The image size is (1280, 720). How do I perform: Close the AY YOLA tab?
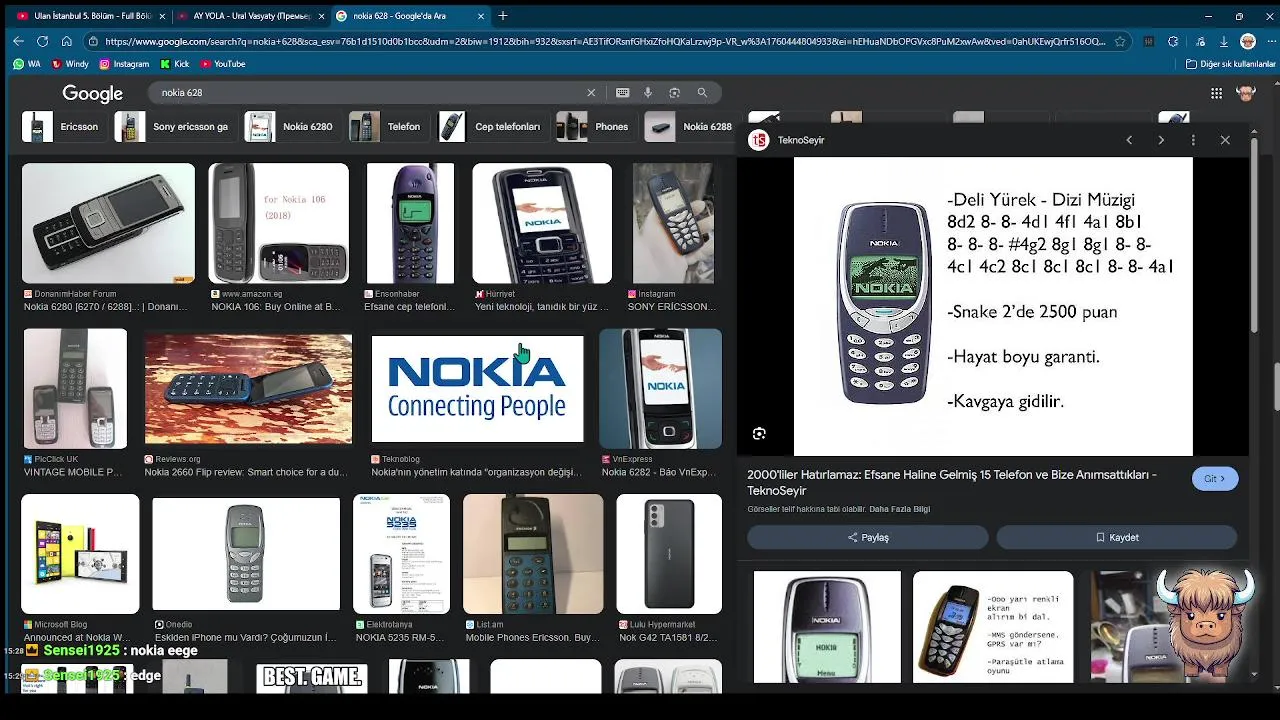click(x=321, y=16)
